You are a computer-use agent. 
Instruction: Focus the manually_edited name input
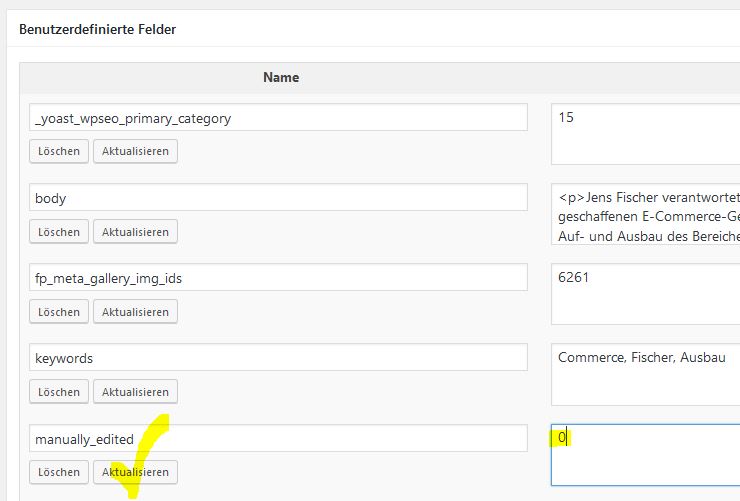(278, 438)
